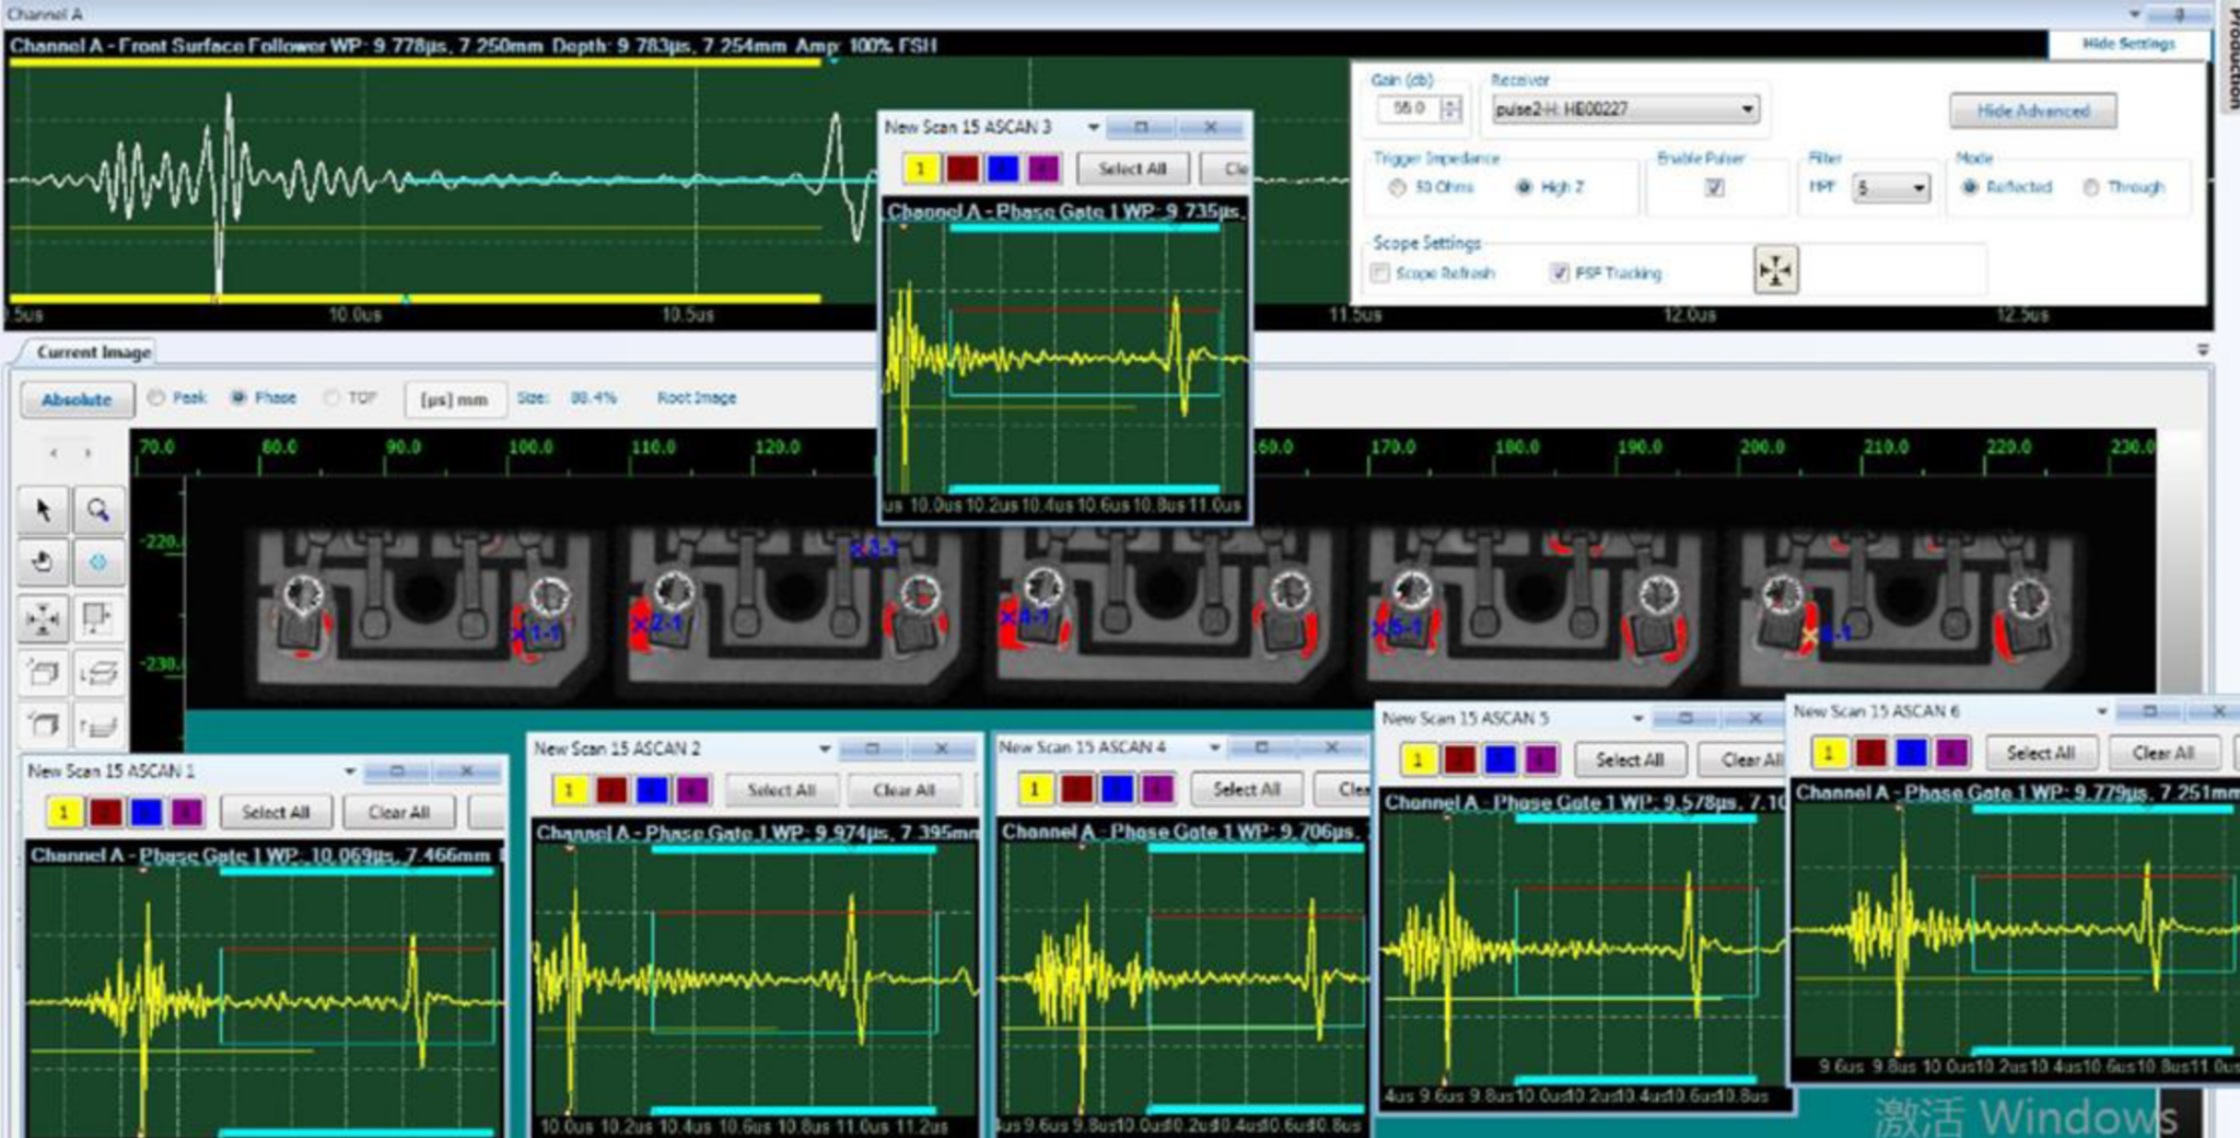Expand the HPF filter dropdown

click(1918, 188)
